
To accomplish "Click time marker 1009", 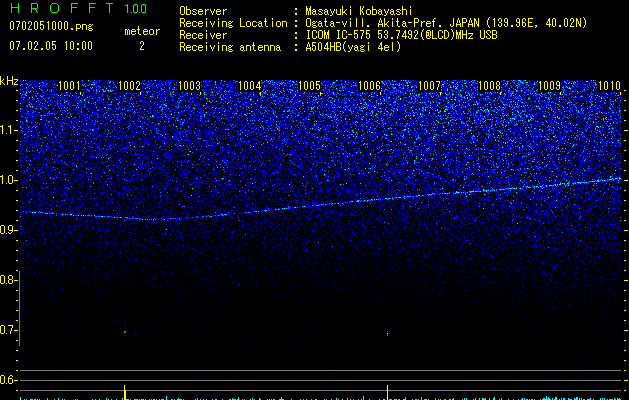I will pos(549,86).
